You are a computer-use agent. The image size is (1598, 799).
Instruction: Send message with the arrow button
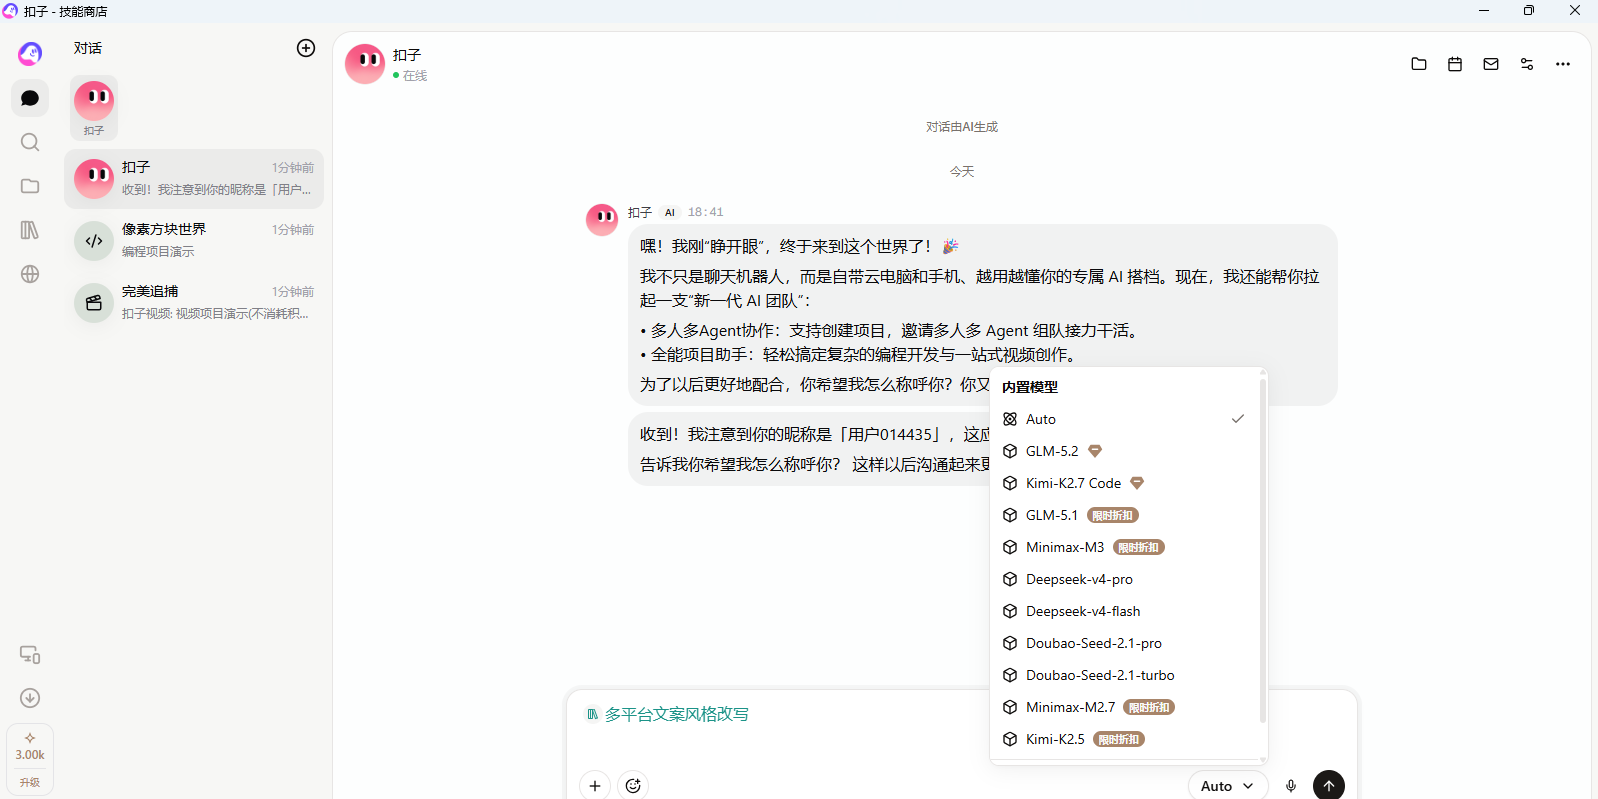[x=1329, y=786]
